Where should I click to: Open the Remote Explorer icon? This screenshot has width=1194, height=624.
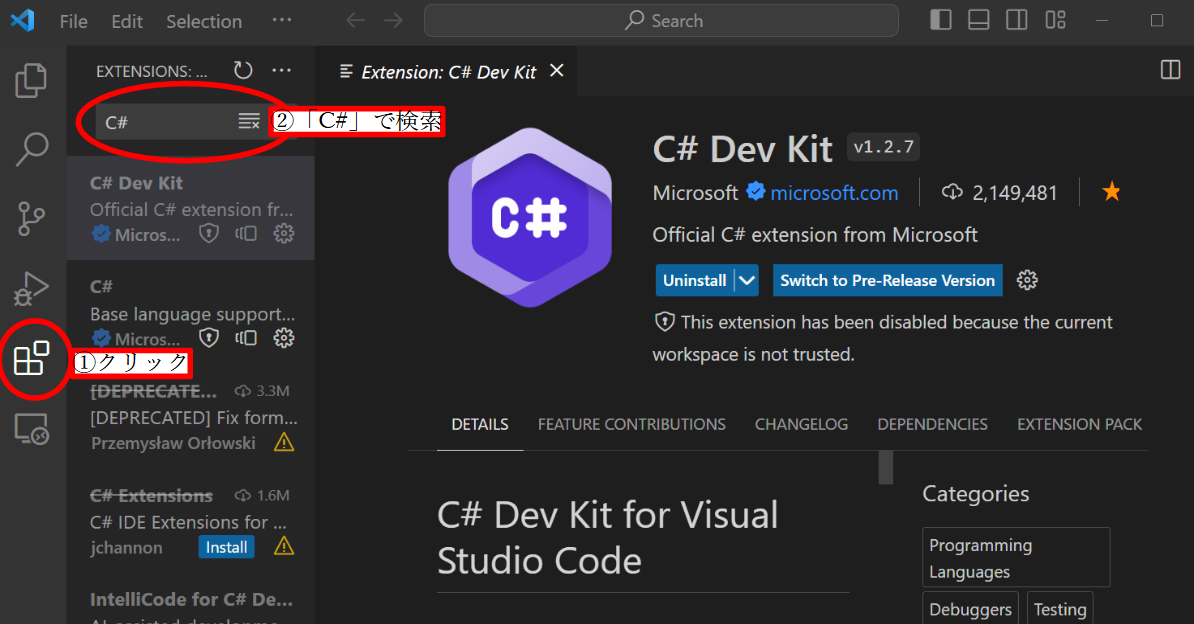[x=30, y=428]
